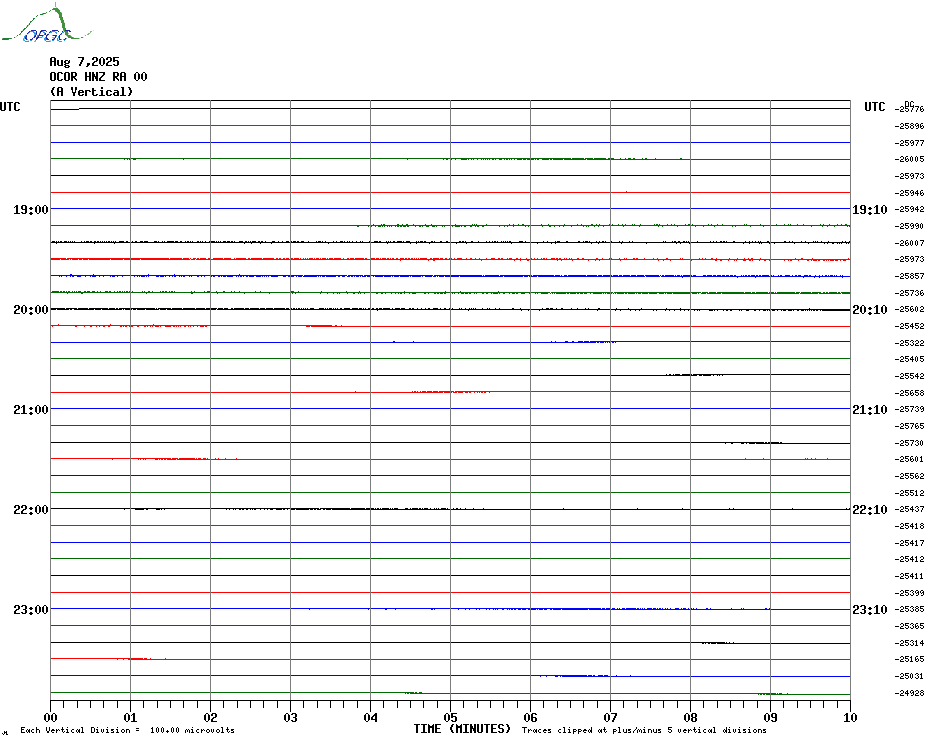Screen dimensions: 930x744
Task: Click the station label 'OCOR HNZ RA 00'
Action: coord(98,77)
